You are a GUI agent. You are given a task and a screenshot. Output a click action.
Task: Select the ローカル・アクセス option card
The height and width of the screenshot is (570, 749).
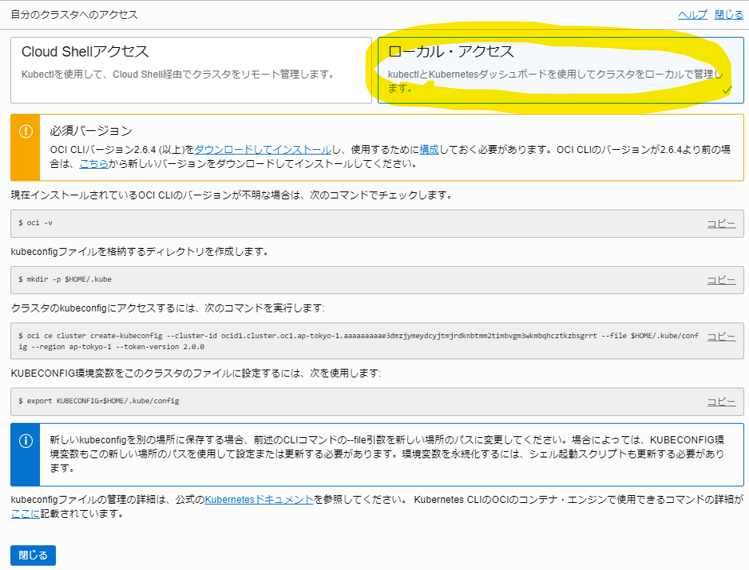coord(561,70)
